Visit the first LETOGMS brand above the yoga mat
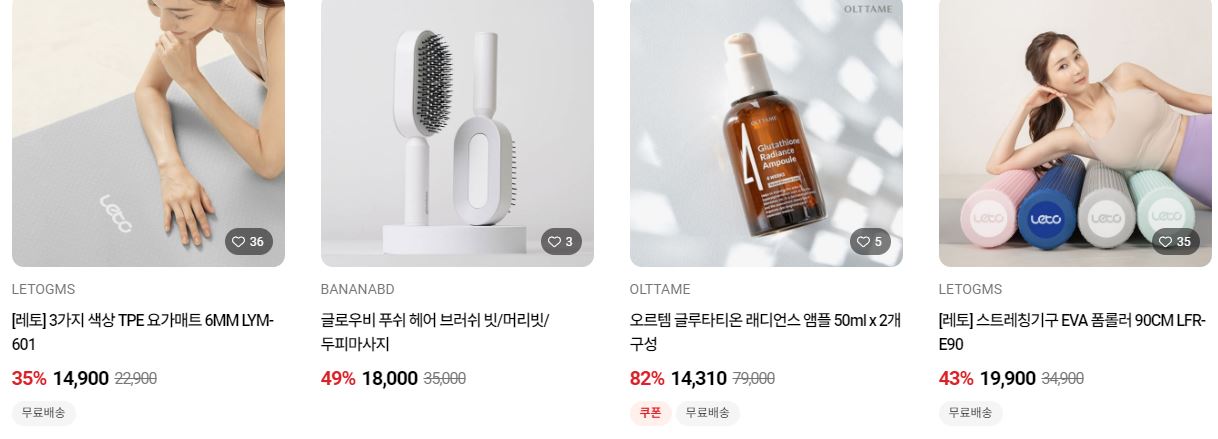Screen dimensions: 1218x439 coord(43,290)
